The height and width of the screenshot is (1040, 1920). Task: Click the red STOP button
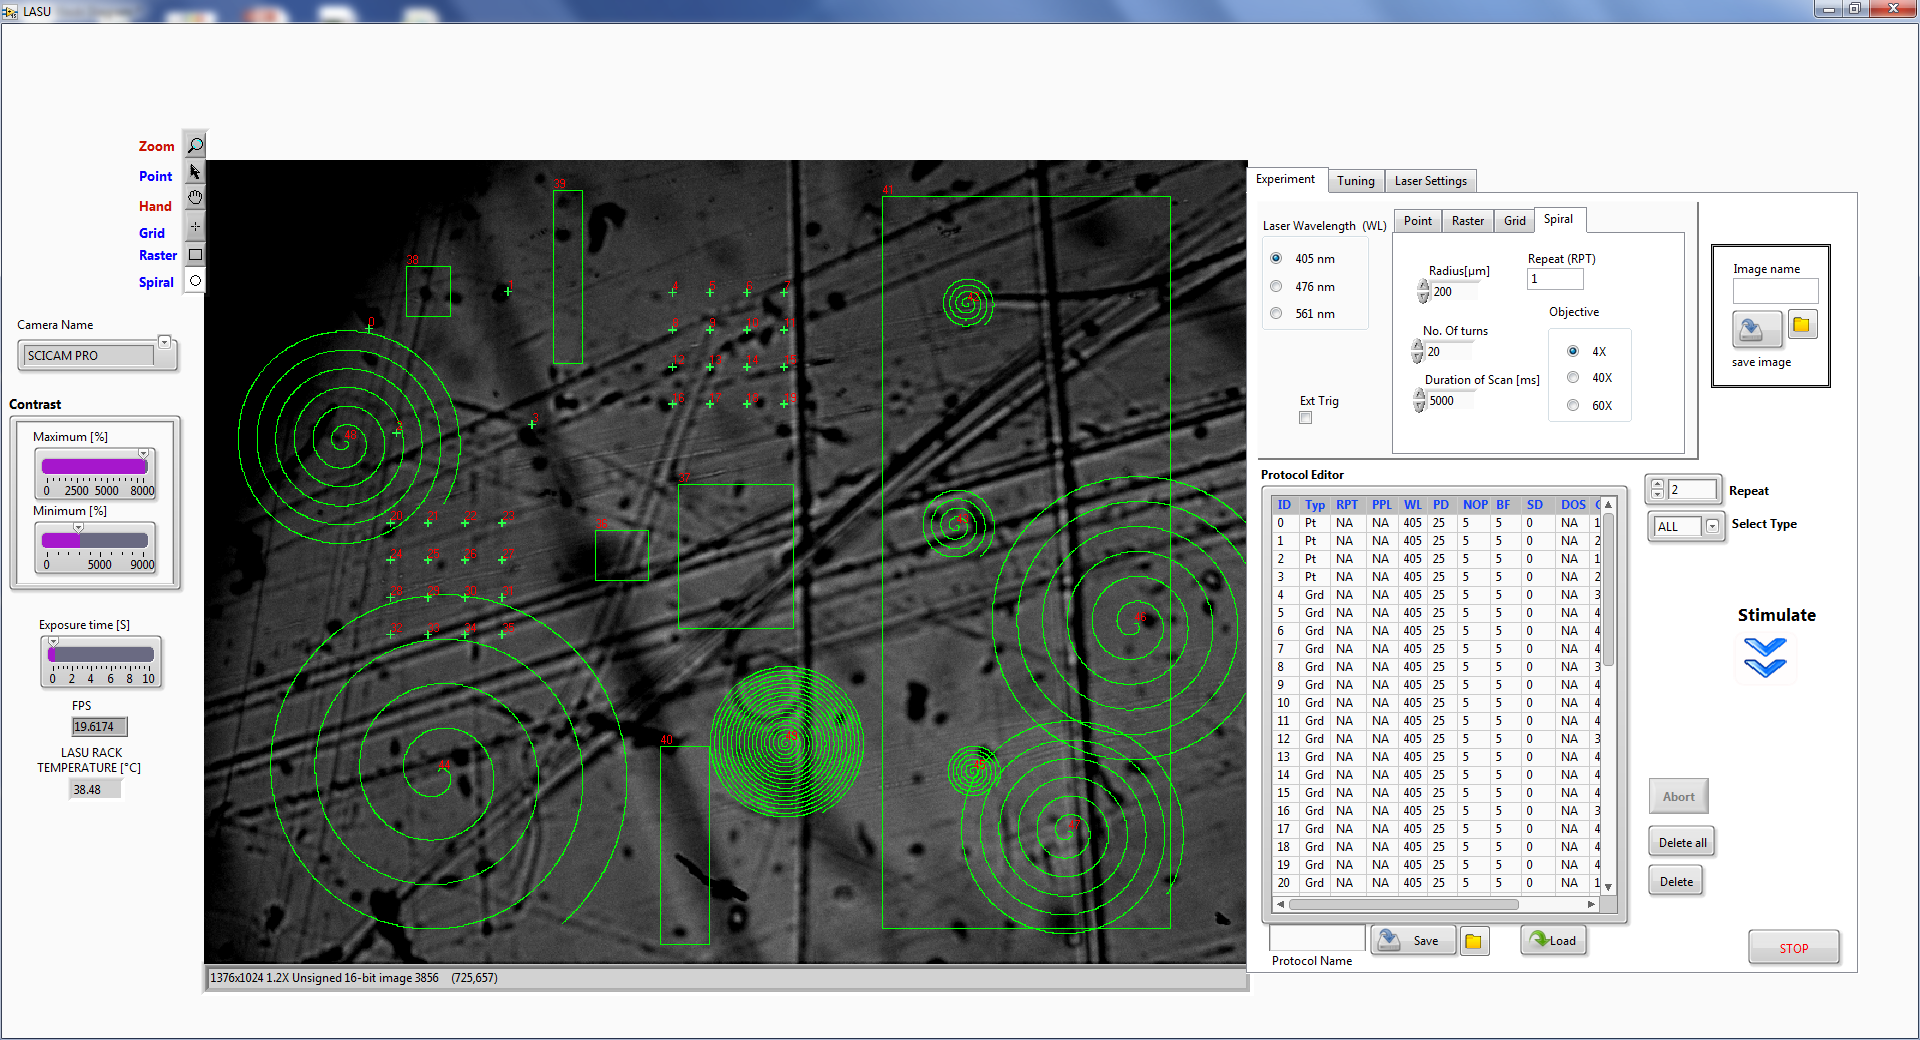1793,948
